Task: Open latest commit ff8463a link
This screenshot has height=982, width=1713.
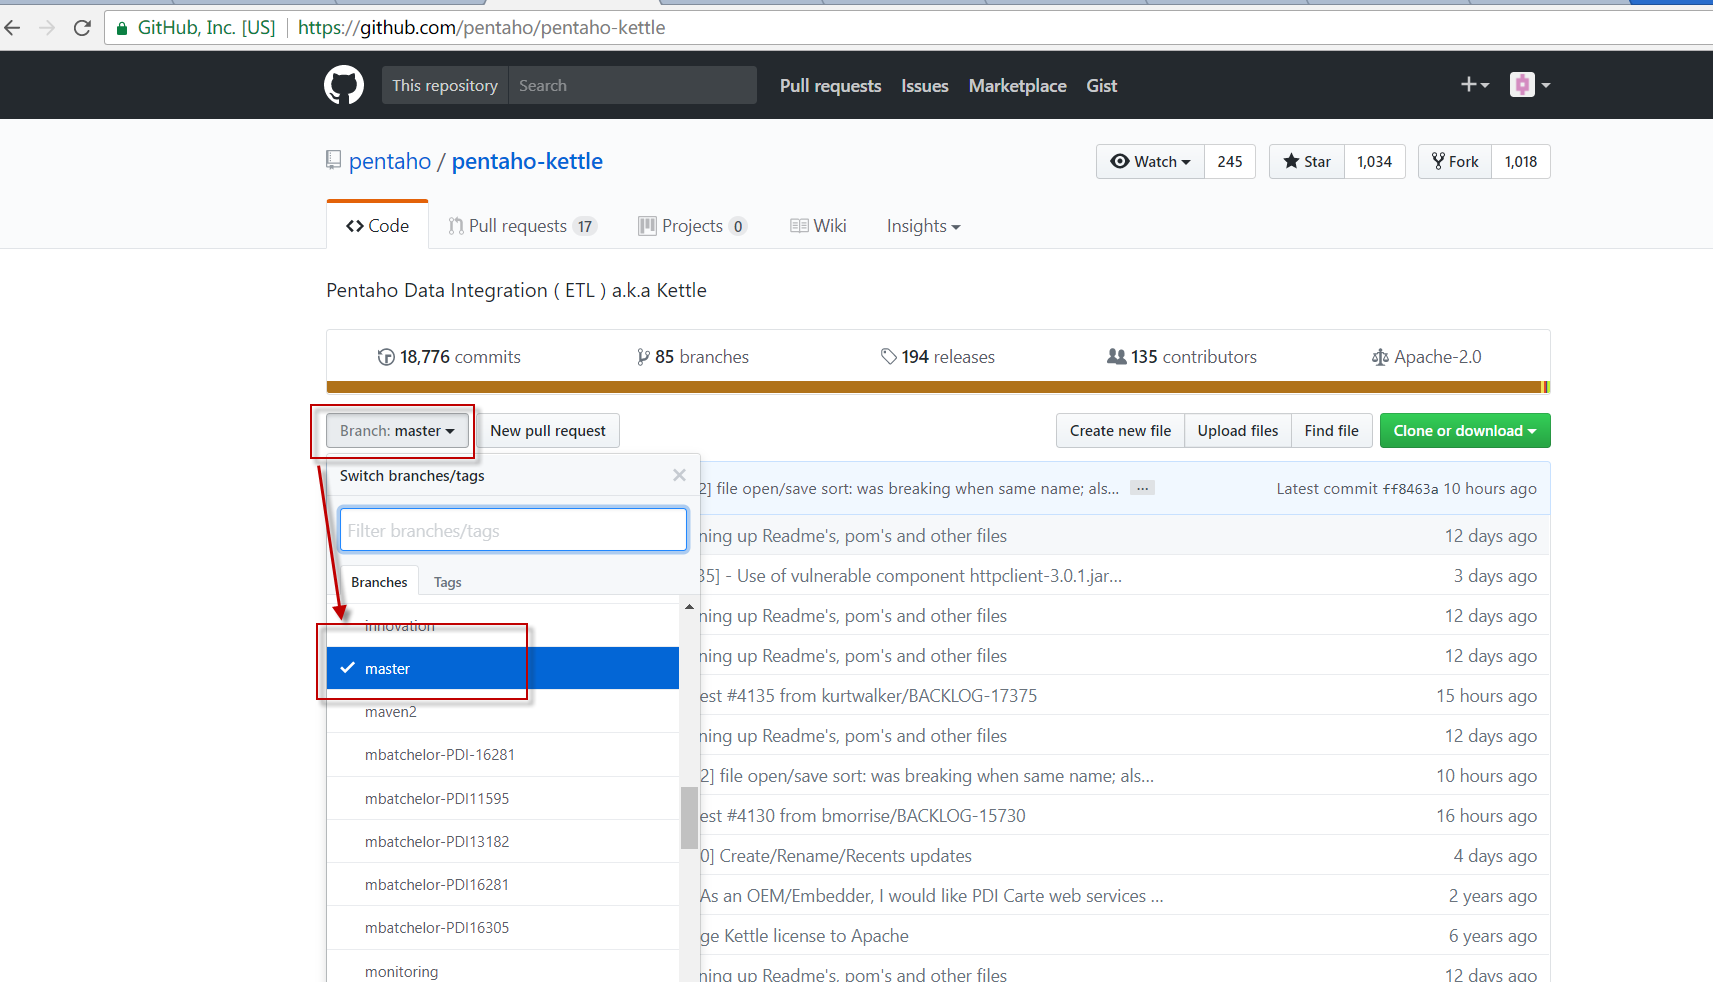Action: tap(1410, 489)
